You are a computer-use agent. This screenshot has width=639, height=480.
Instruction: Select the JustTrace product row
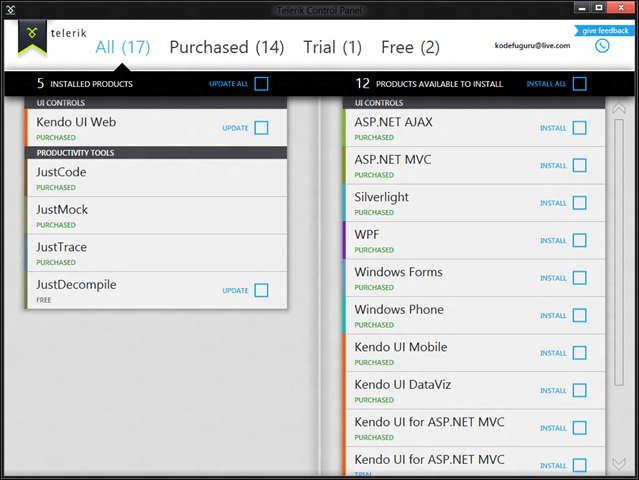pos(156,253)
